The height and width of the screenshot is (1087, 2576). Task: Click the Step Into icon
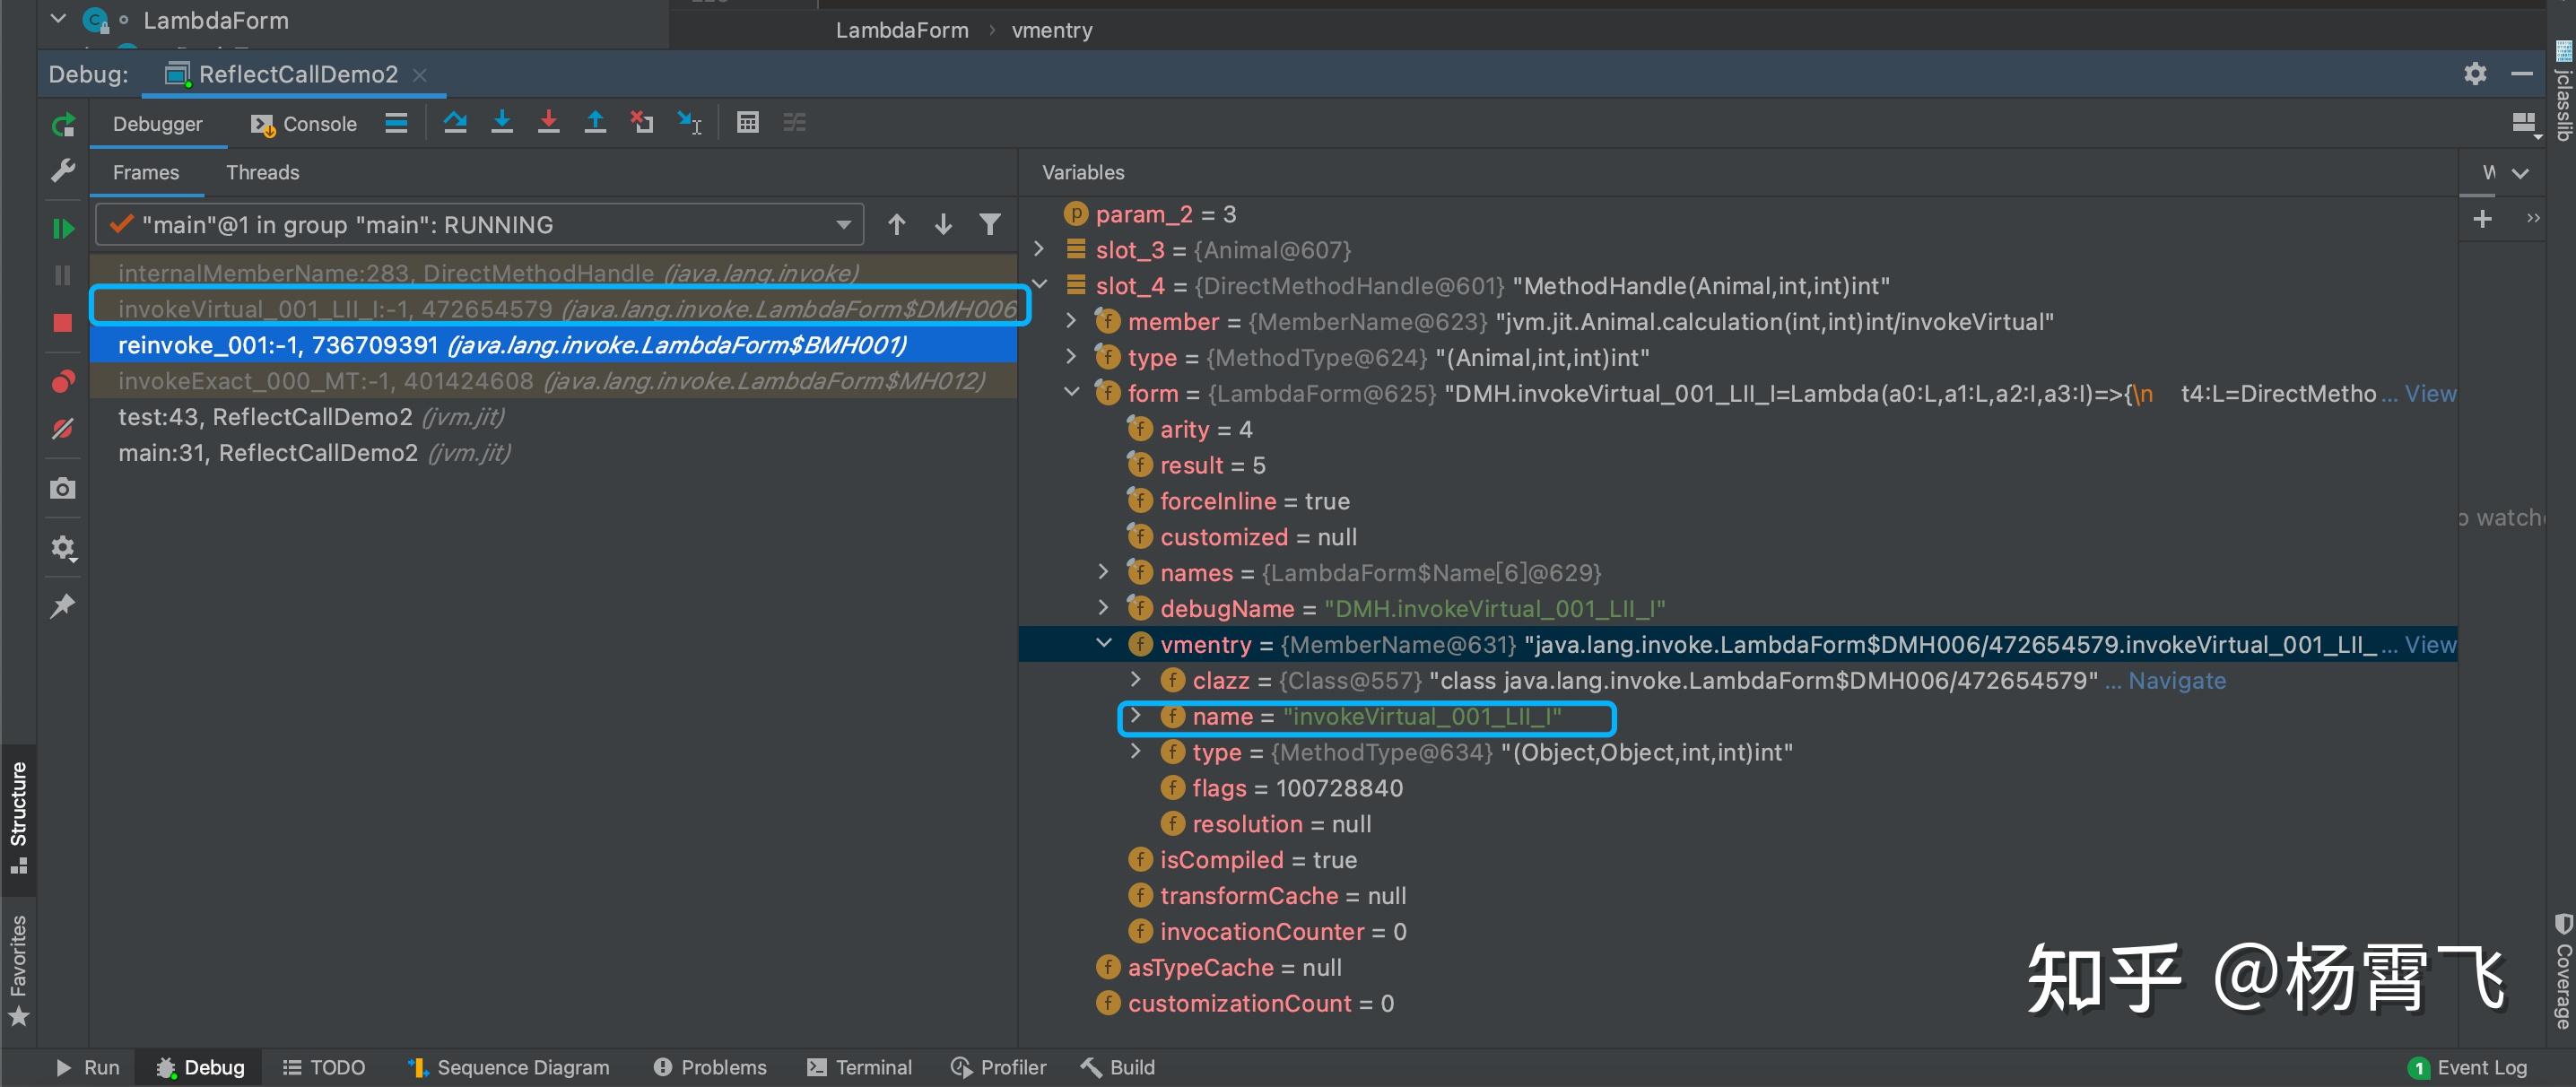pyautogui.click(x=502, y=123)
